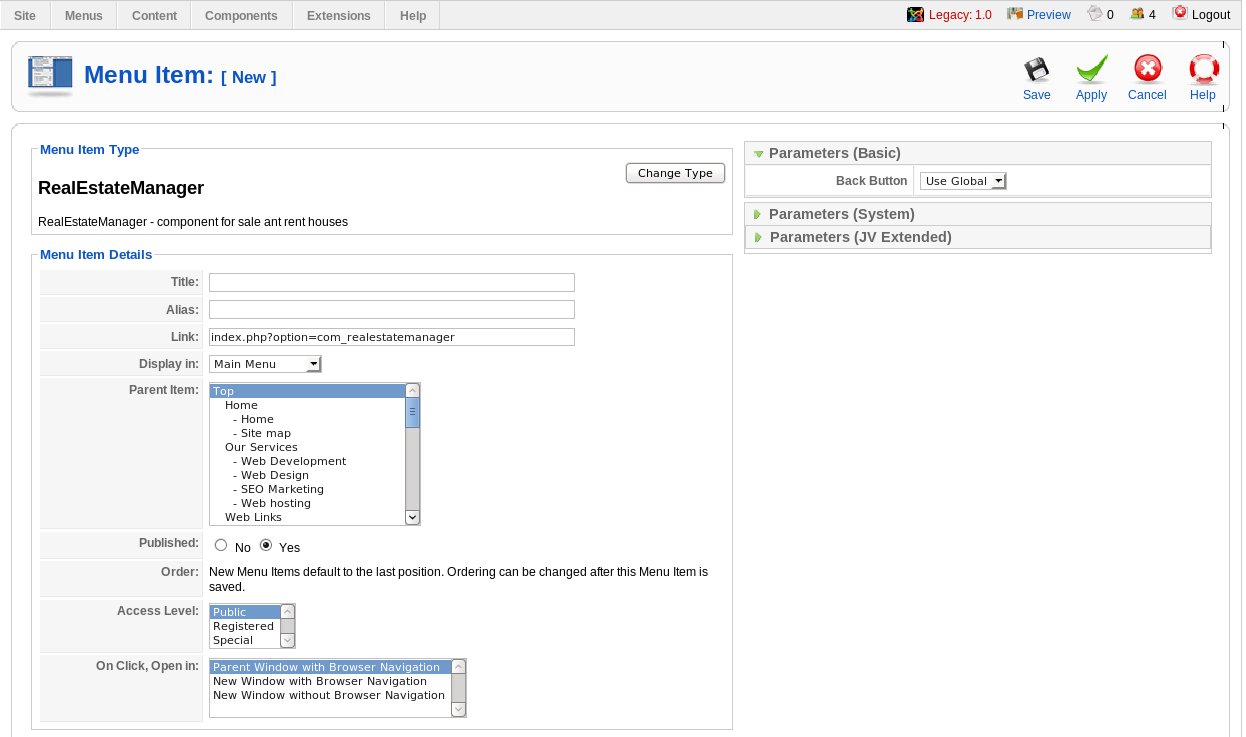Select Registered access level
This screenshot has width=1246, height=737.
click(x=245, y=626)
